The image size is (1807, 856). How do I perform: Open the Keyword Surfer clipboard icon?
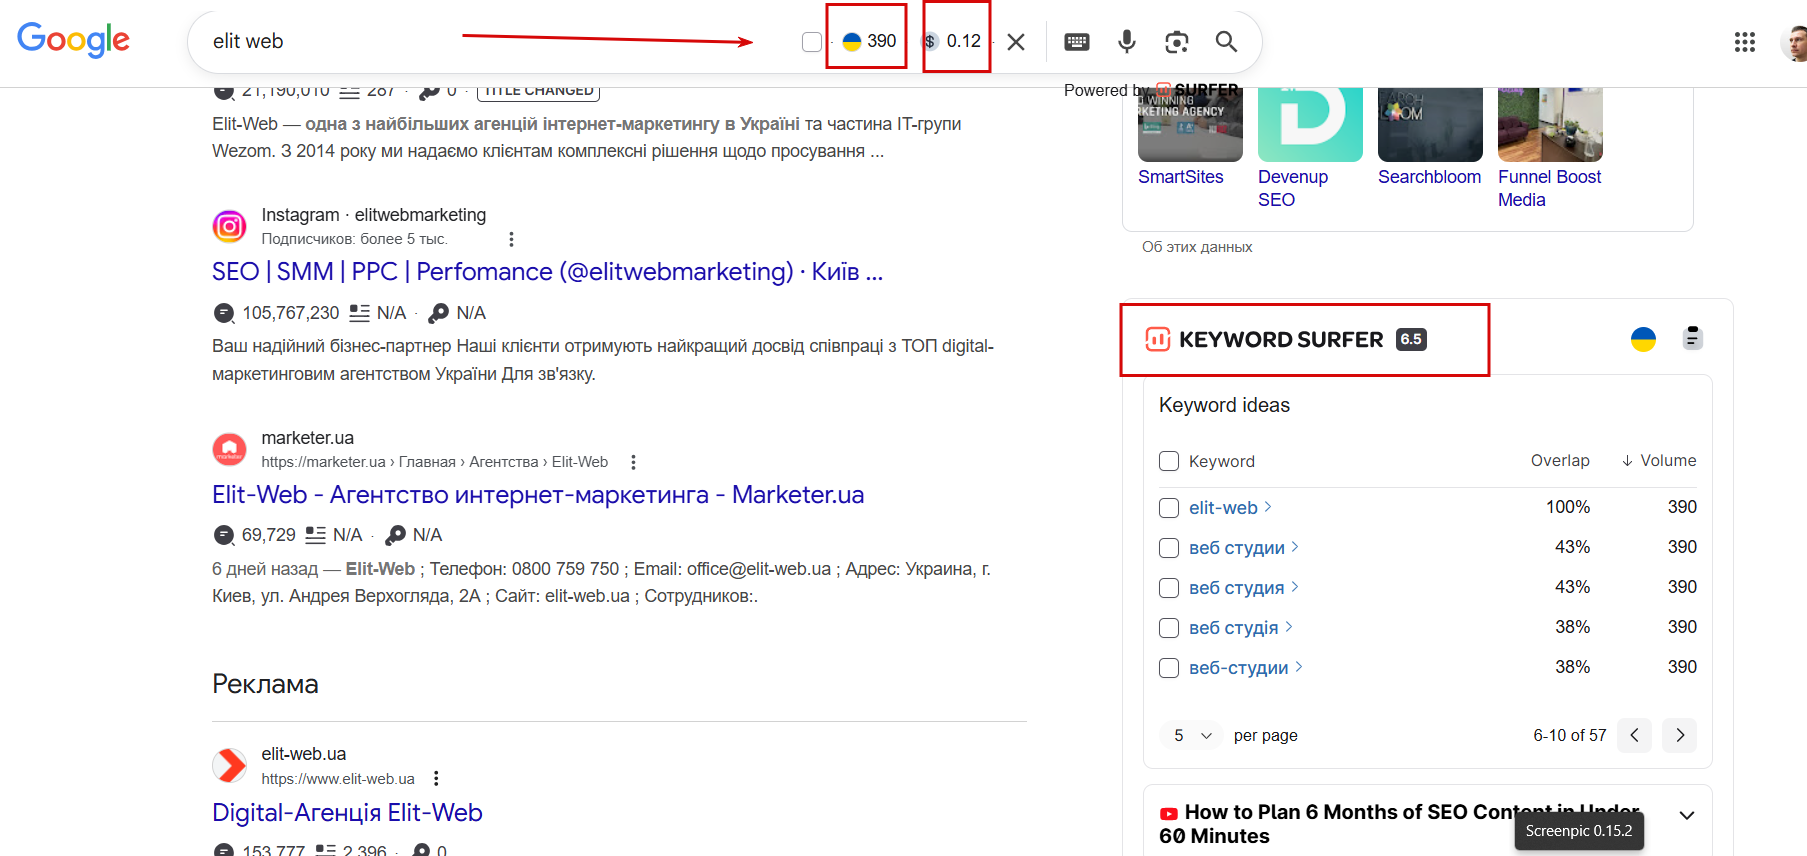pyautogui.click(x=1692, y=338)
